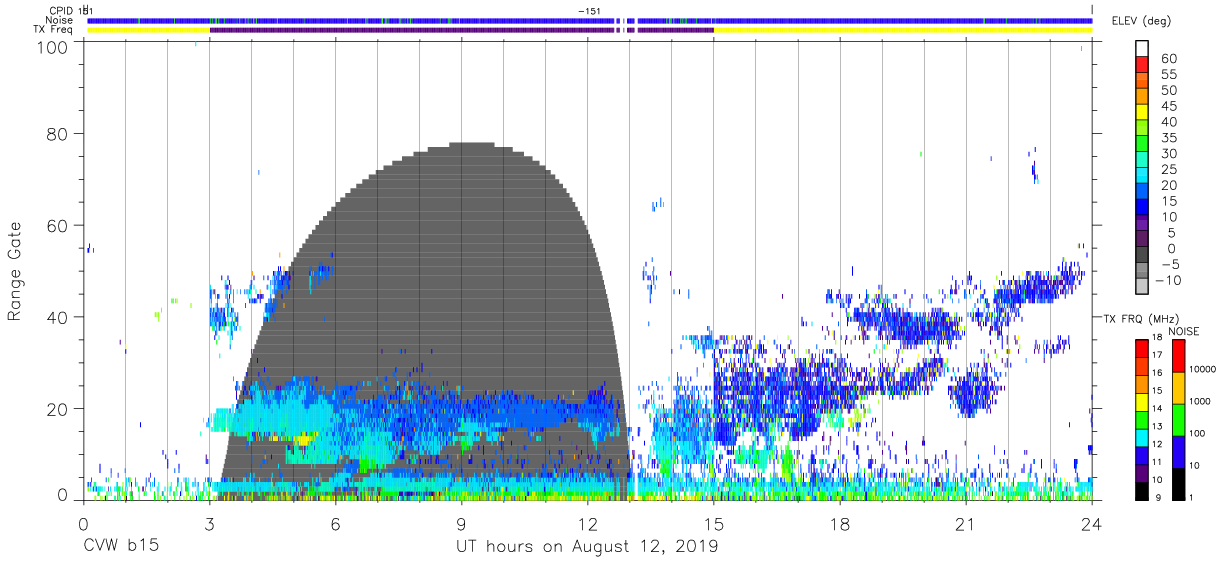Click the red segment of the elevation colorbar
Image resolution: width=1228 pixels, height=567 pixels.
[x=1142, y=65]
